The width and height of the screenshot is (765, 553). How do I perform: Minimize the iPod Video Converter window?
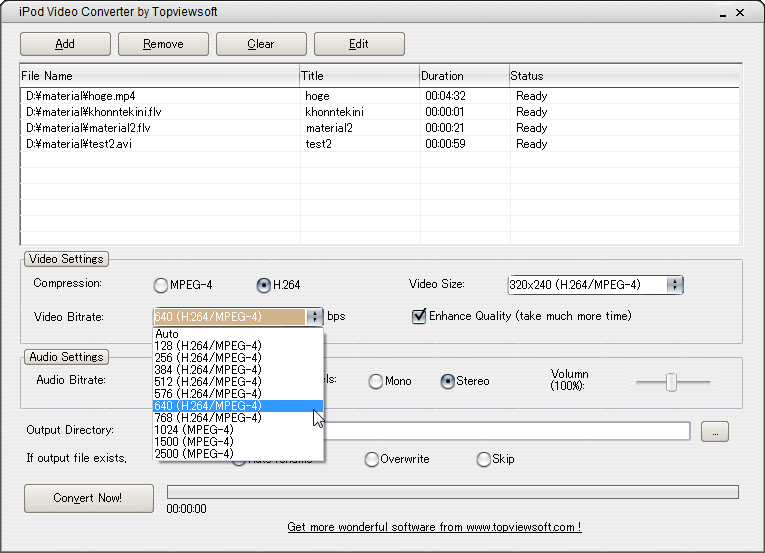click(723, 13)
